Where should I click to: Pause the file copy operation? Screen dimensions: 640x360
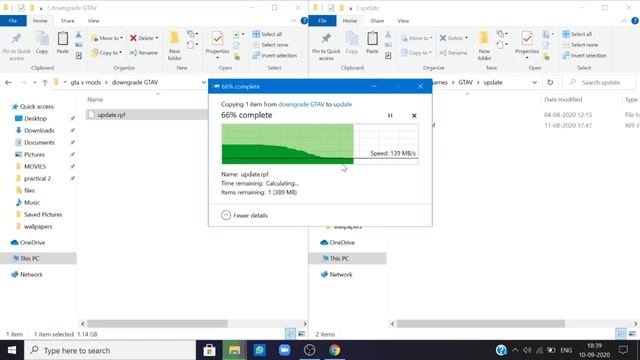pos(390,116)
